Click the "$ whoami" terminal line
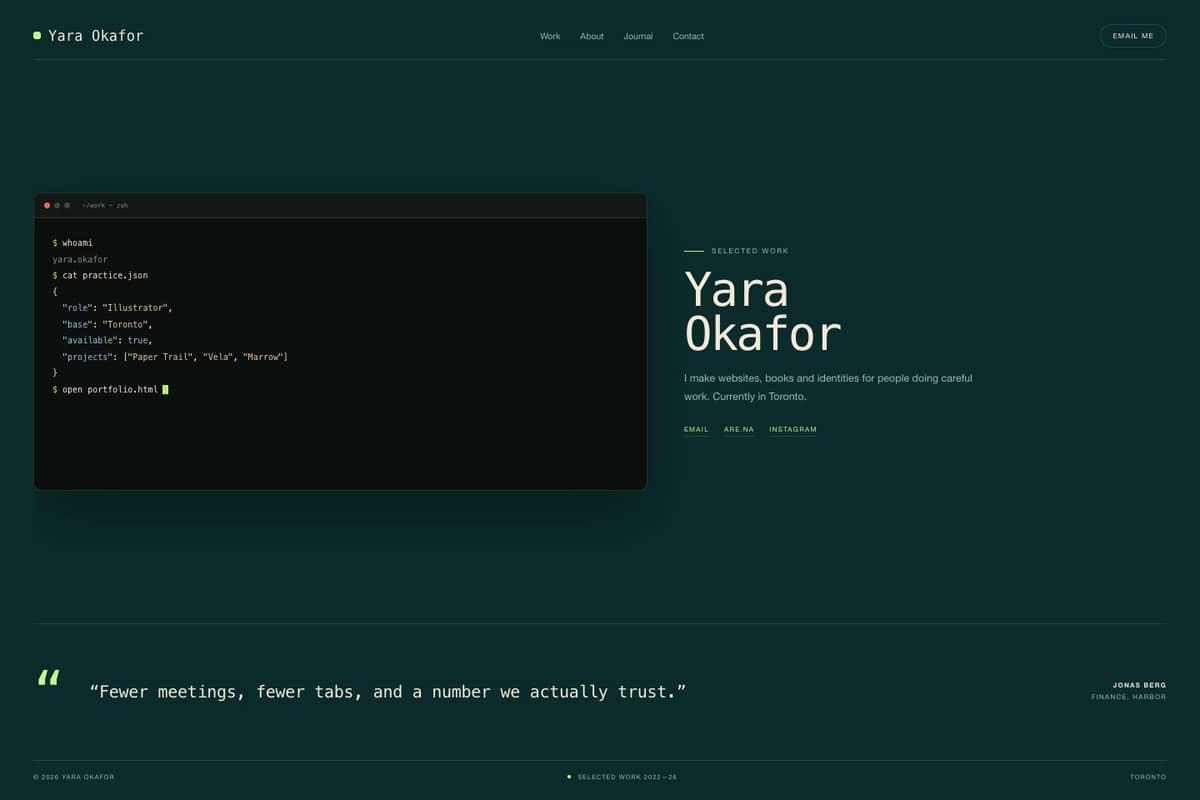This screenshot has width=1200, height=800. [73, 243]
